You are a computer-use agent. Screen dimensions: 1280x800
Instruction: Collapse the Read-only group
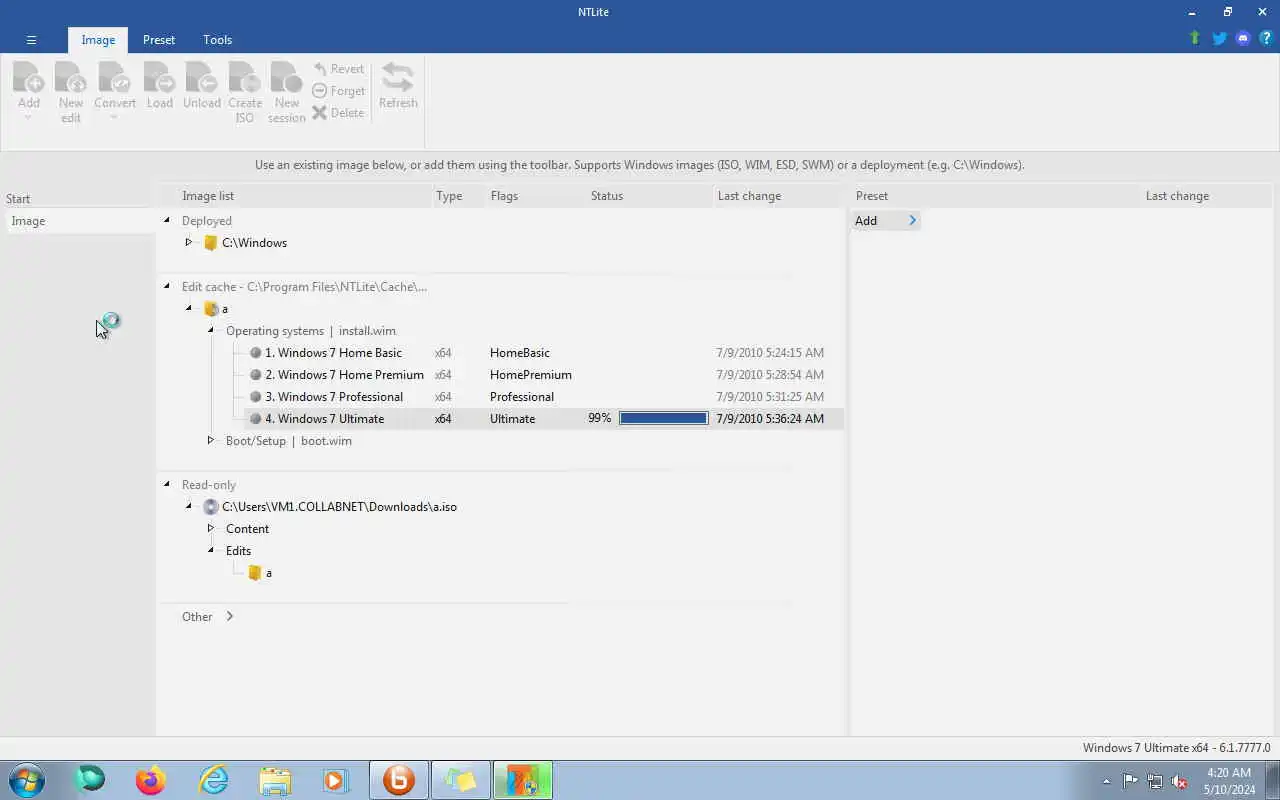coord(167,484)
